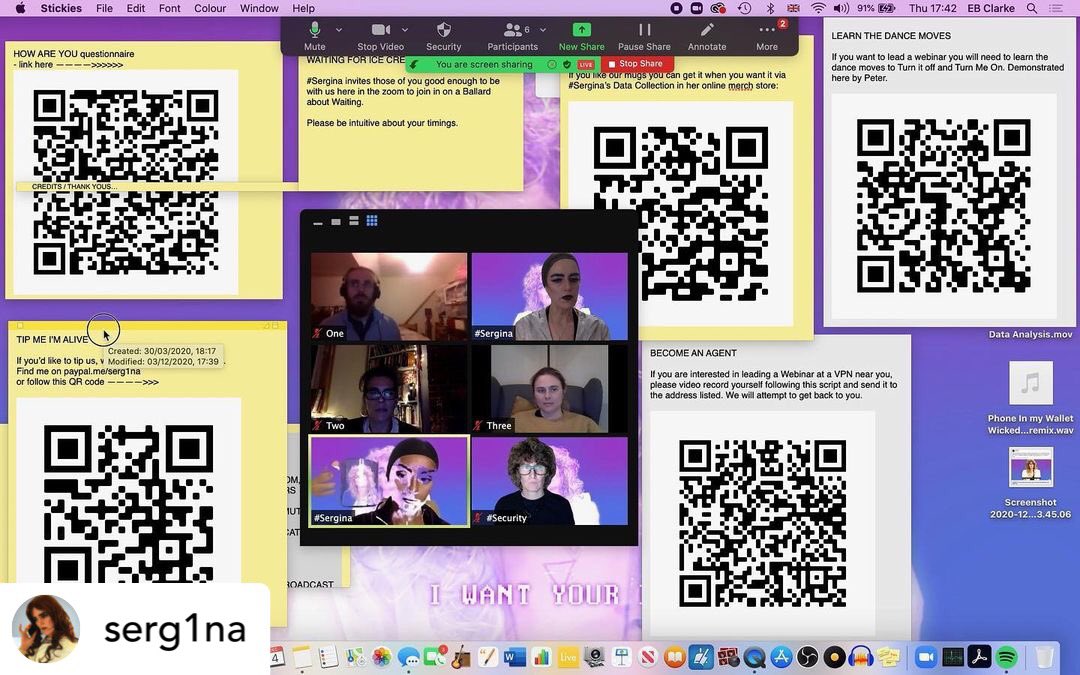Open the Zoom Security shield menu
This screenshot has height=675, width=1080.
pos(444,36)
